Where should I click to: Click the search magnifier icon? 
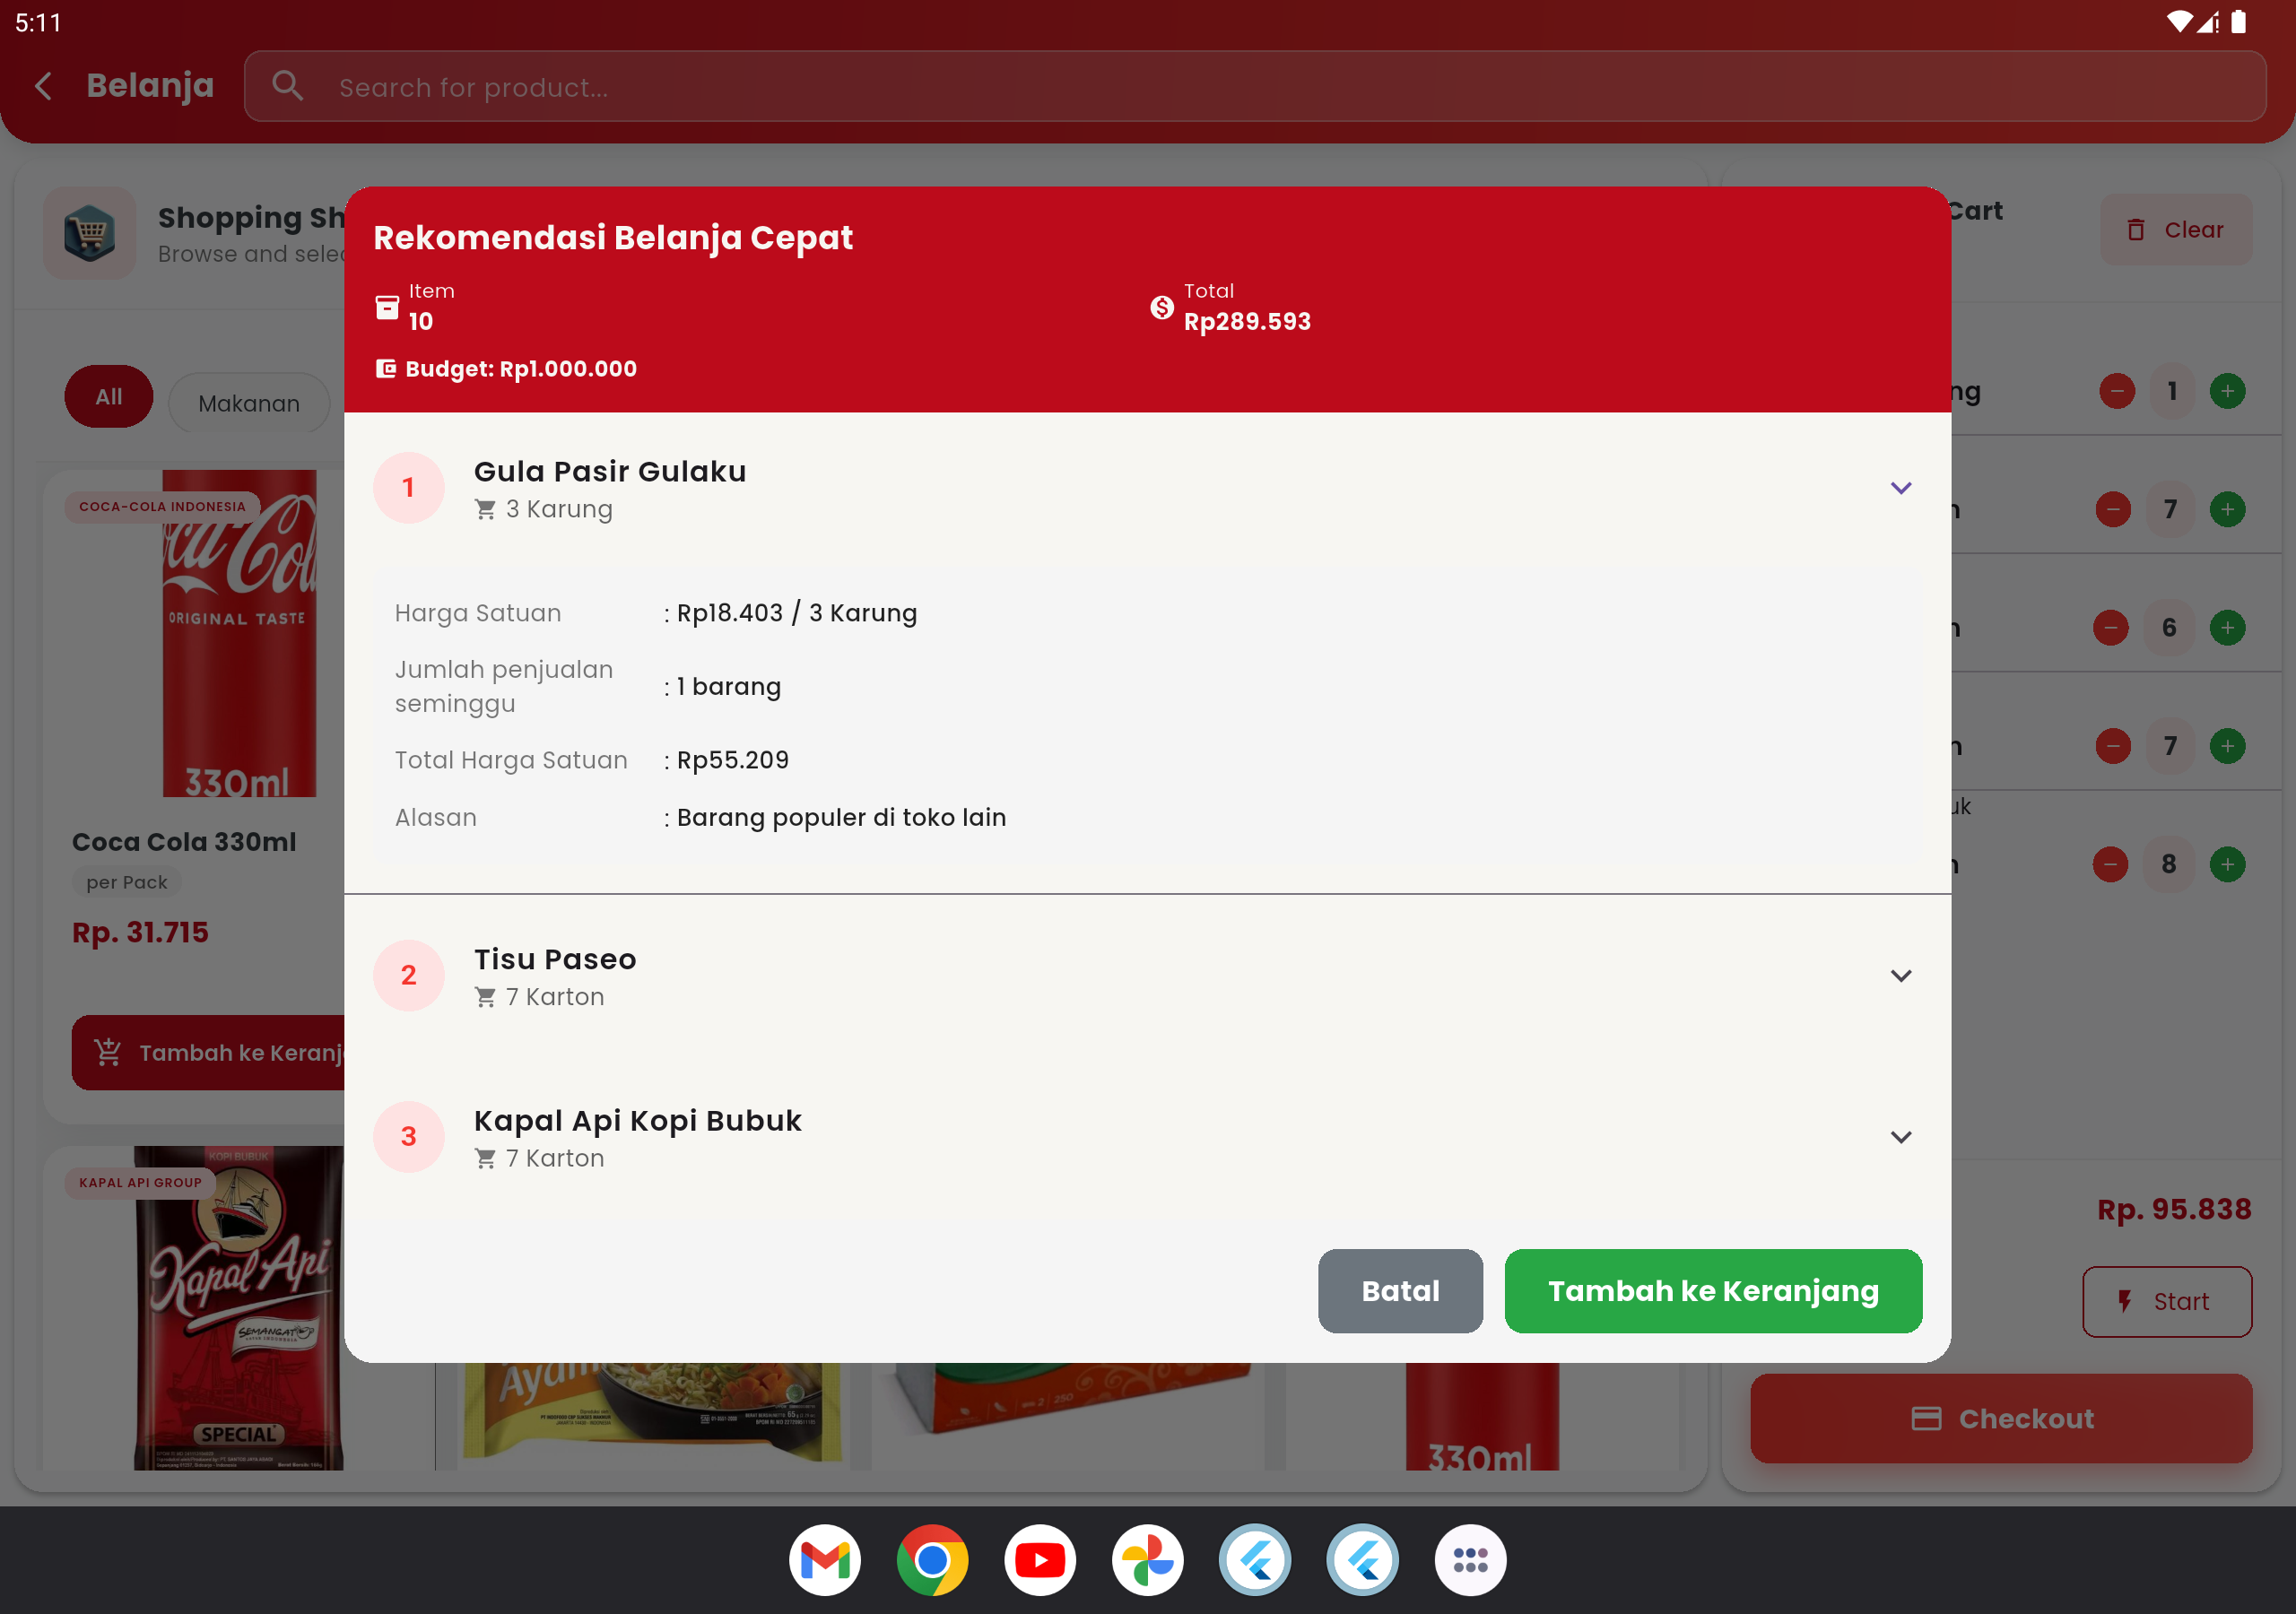point(288,85)
